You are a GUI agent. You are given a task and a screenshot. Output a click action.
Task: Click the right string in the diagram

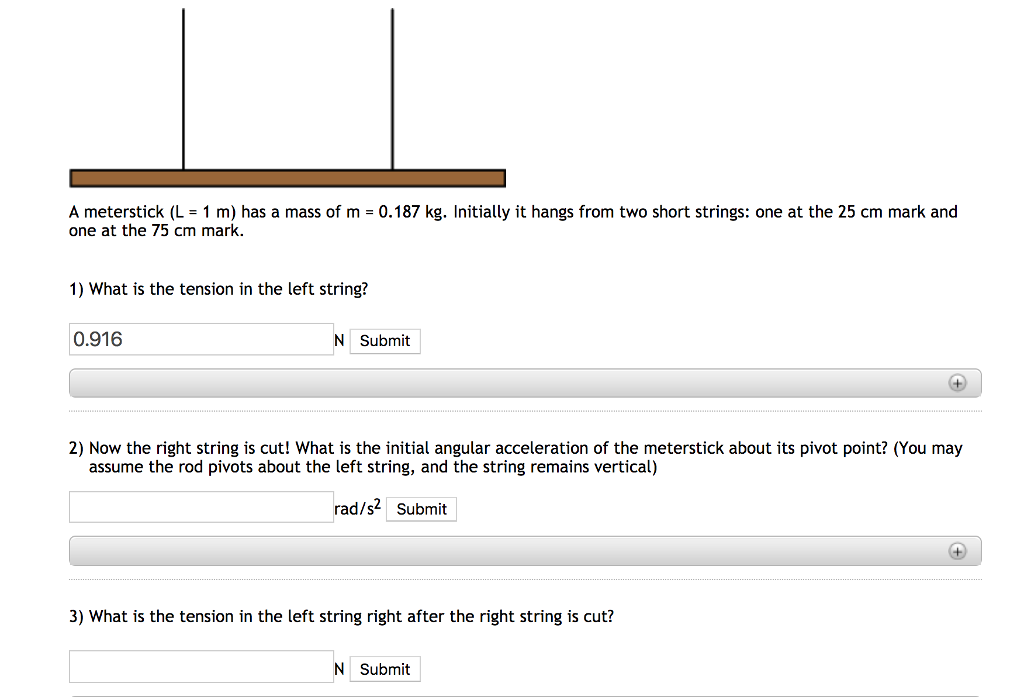[x=392, y=90]
